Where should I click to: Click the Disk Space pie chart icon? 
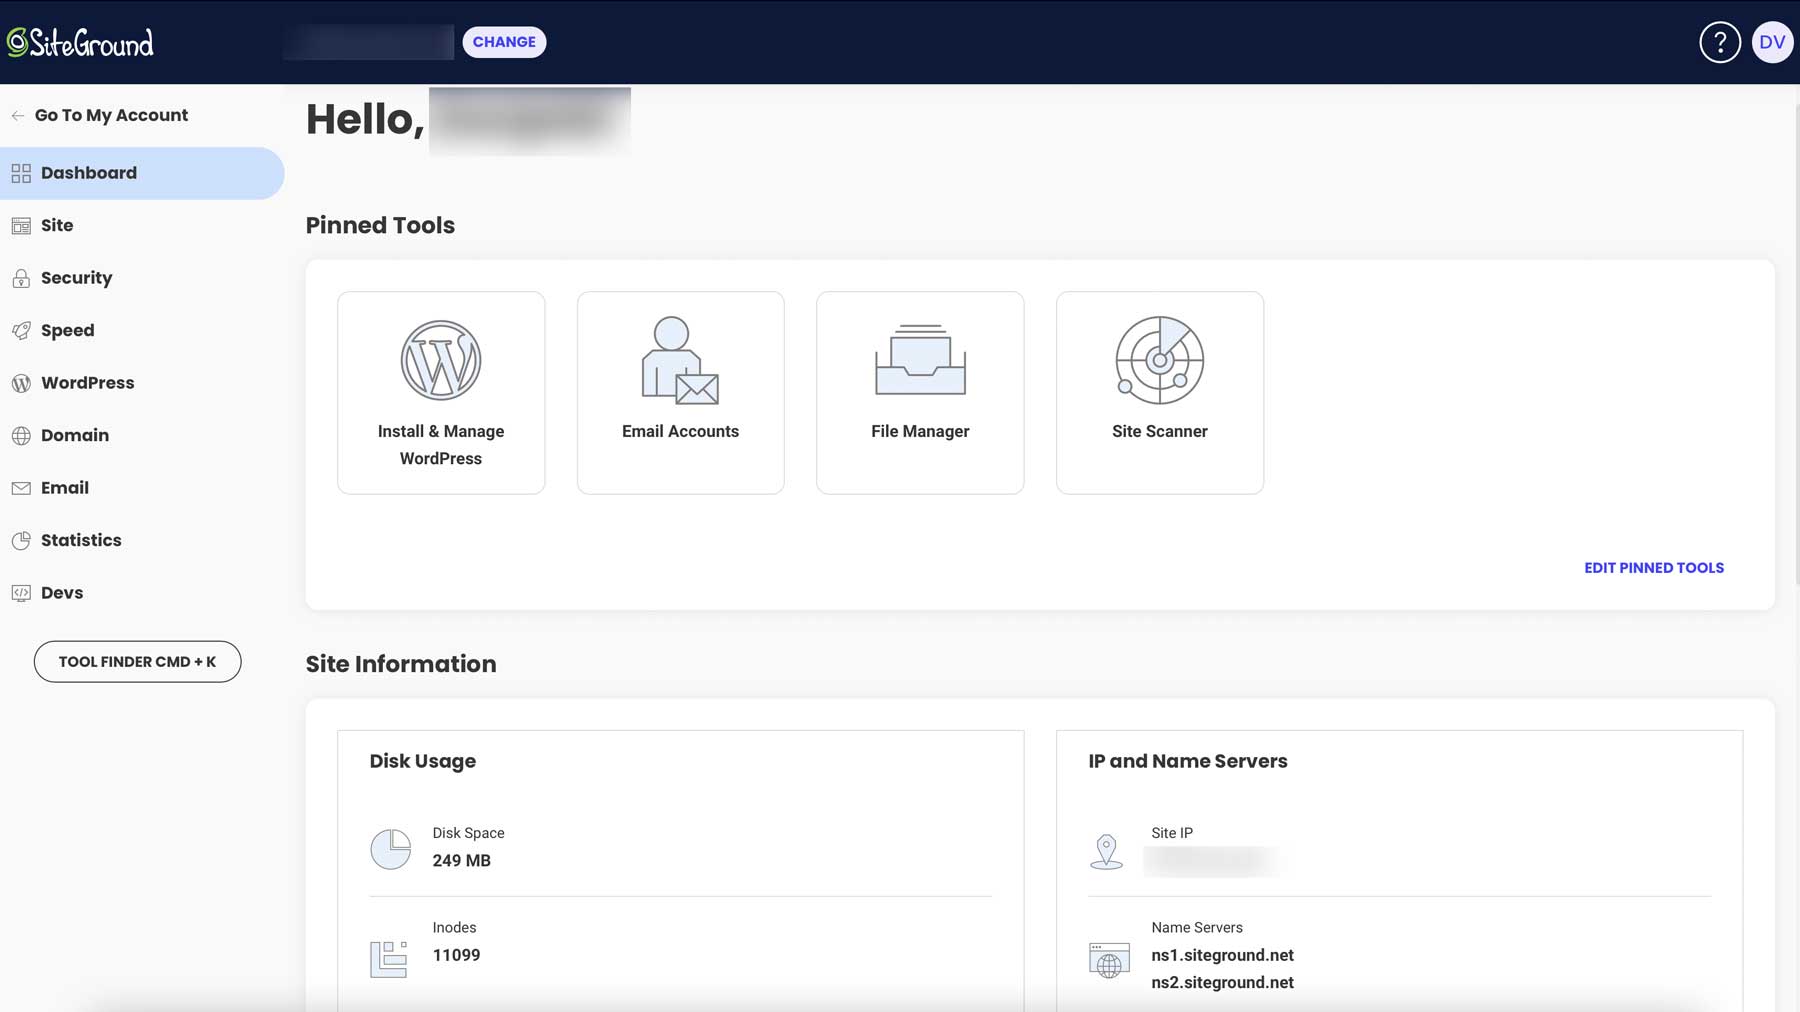tap(390, 847)
